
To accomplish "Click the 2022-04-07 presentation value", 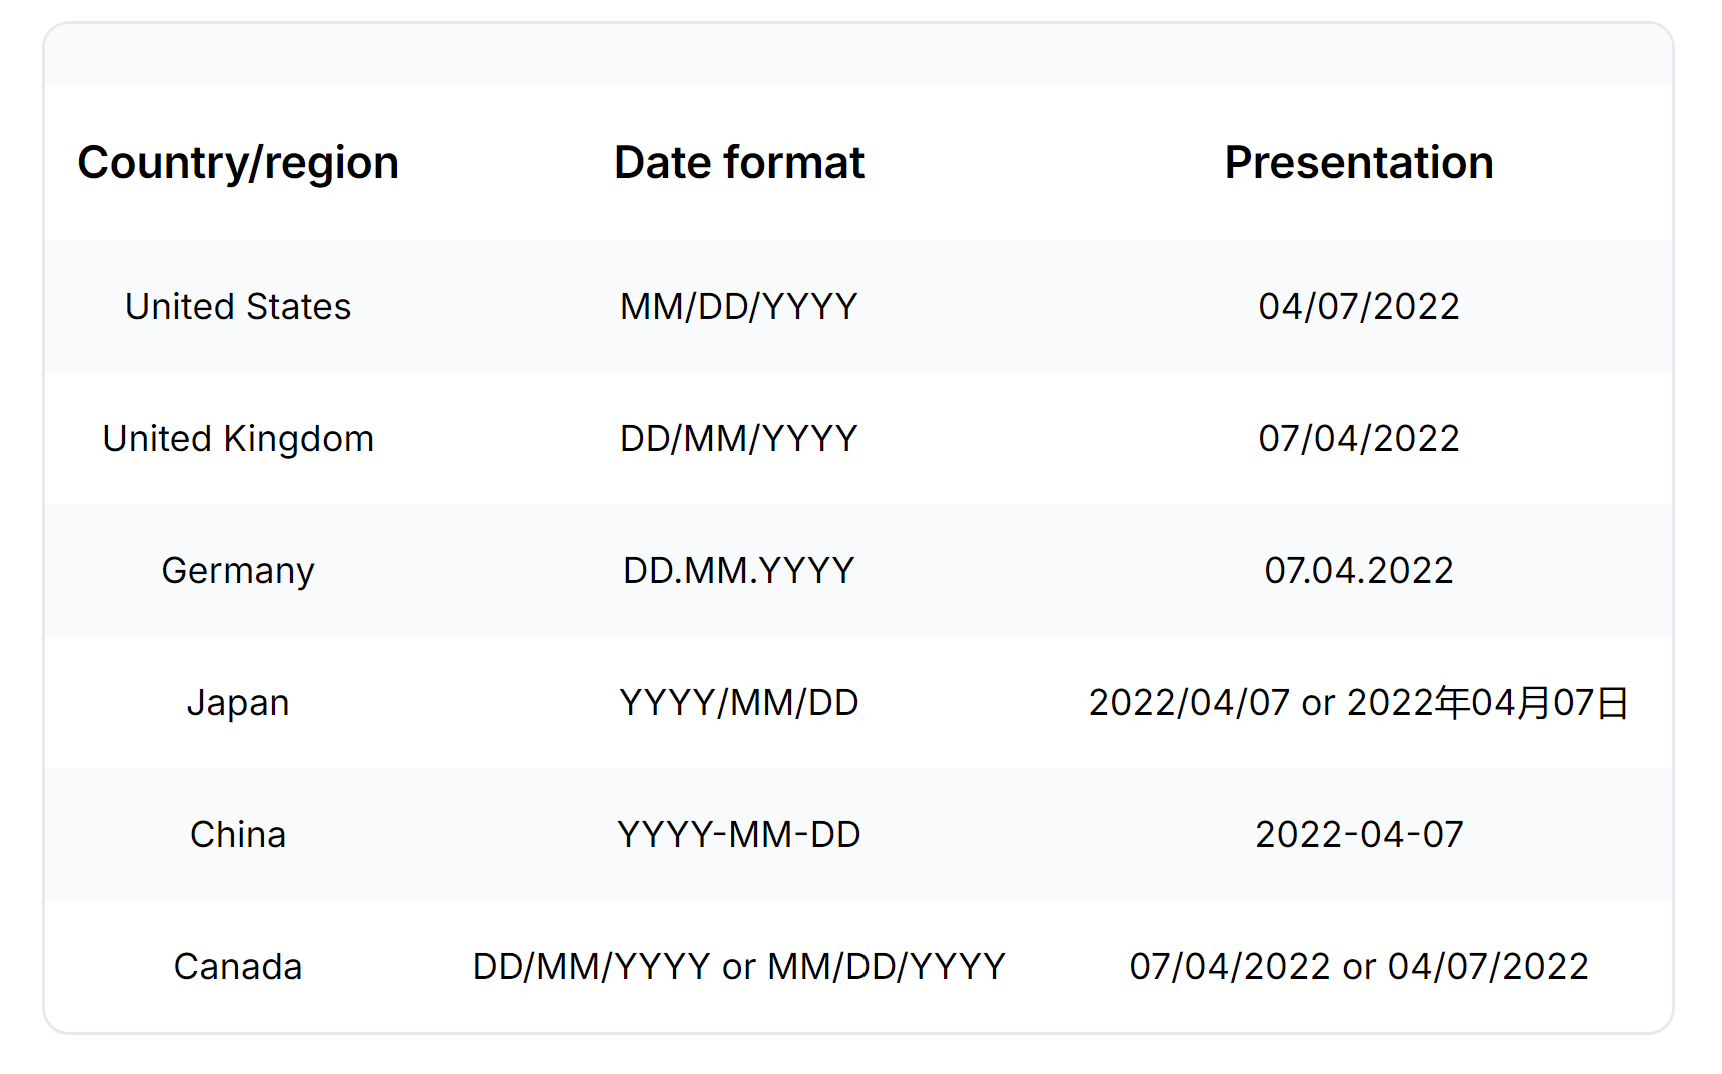I will tap(1359, 834).
